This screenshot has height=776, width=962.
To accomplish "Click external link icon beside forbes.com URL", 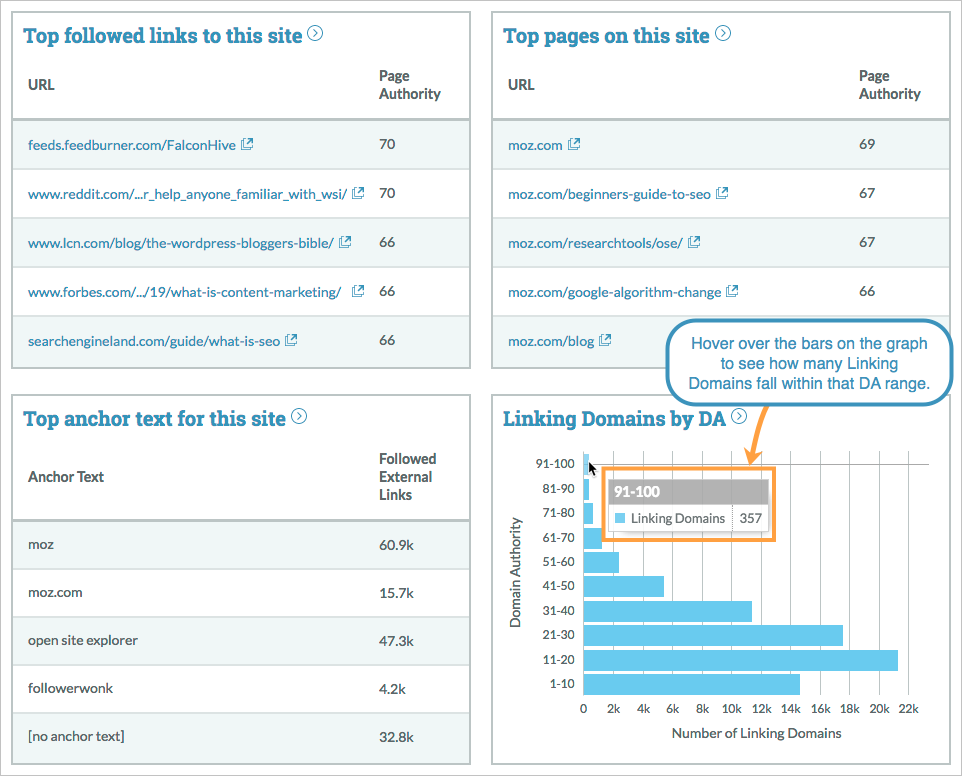I will [x=358, y=291].
